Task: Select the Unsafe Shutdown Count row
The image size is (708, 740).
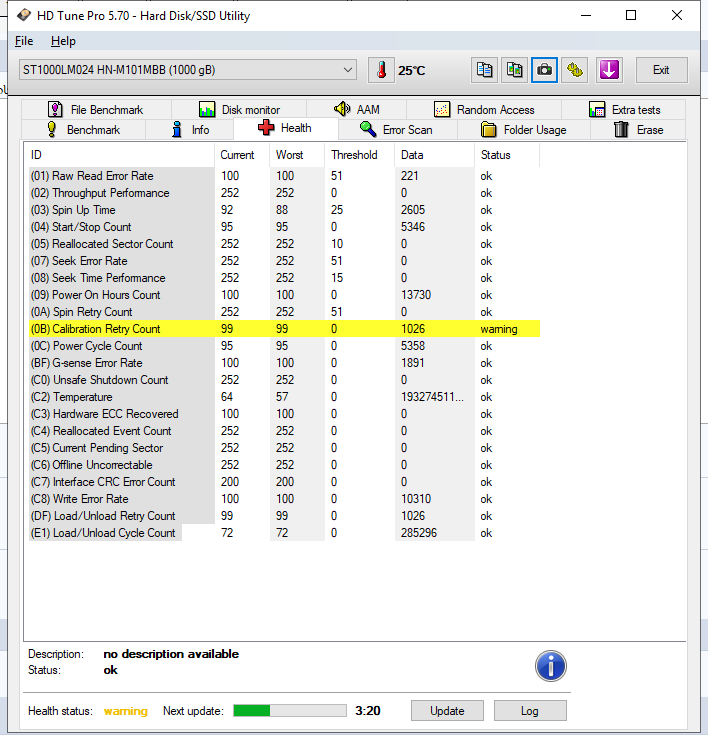Action: point(285,380)
